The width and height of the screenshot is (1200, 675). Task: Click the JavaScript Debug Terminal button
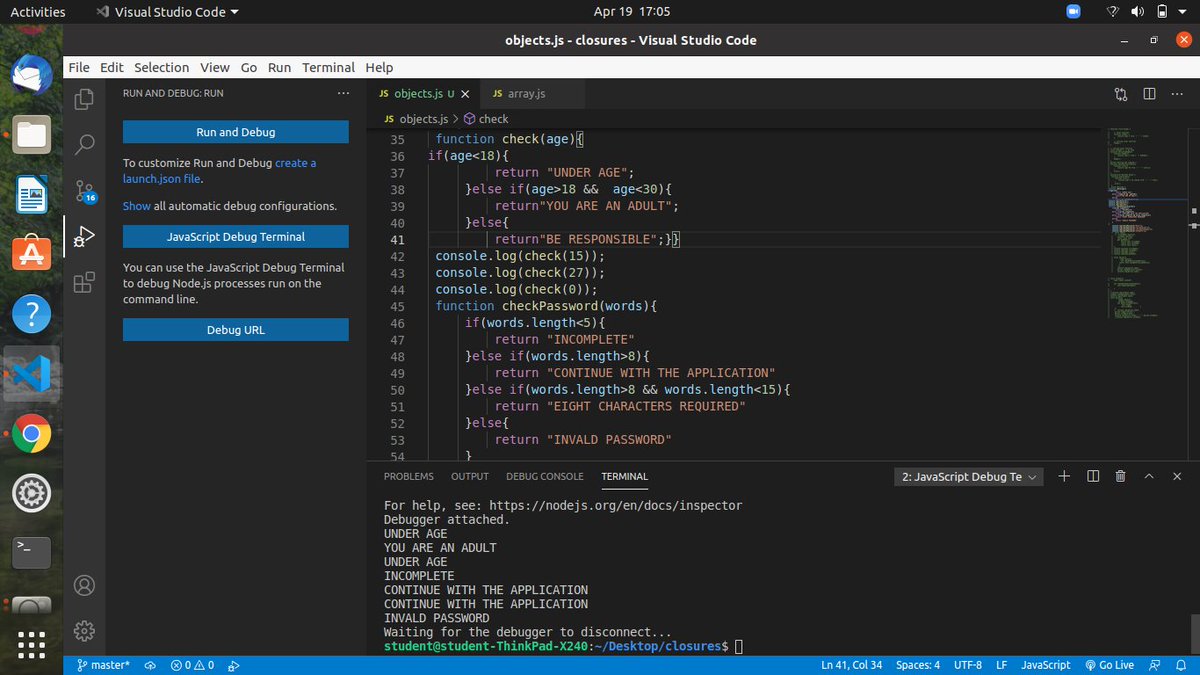236,237
